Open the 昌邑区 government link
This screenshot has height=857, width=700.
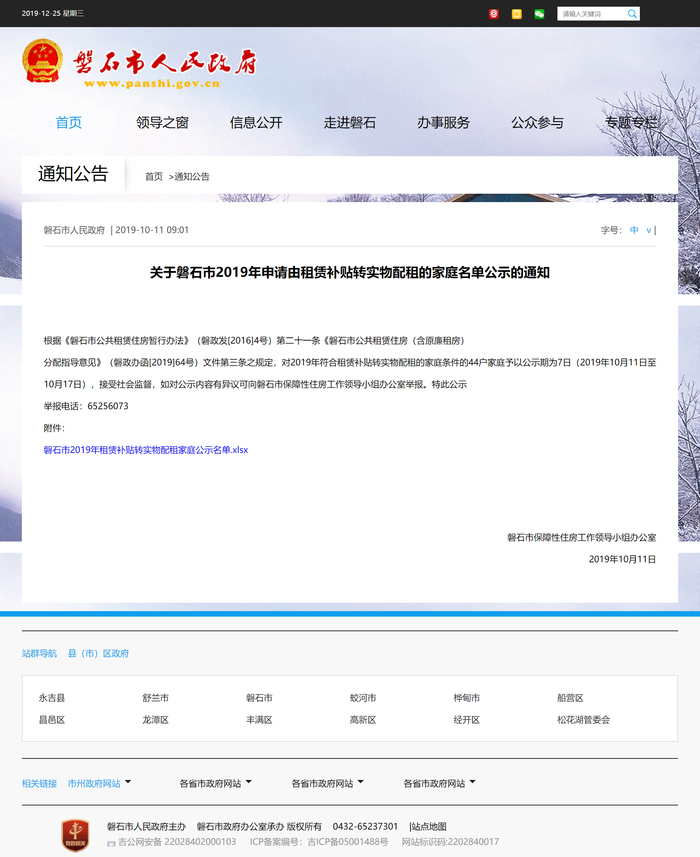click(52, 720)
